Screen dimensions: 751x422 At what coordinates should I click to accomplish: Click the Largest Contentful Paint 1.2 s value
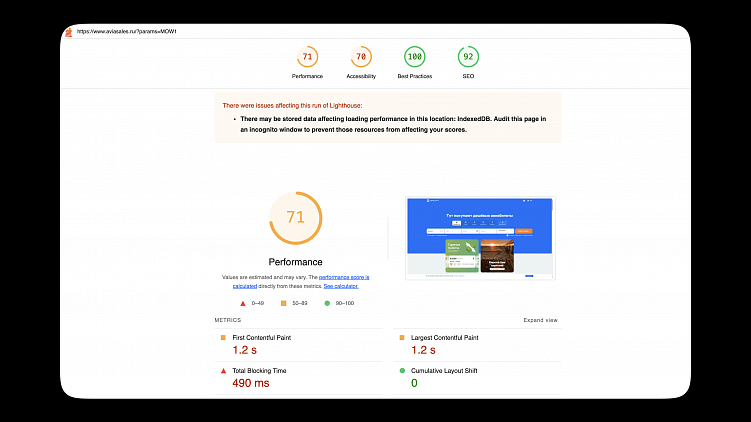[x=423, y=350]
